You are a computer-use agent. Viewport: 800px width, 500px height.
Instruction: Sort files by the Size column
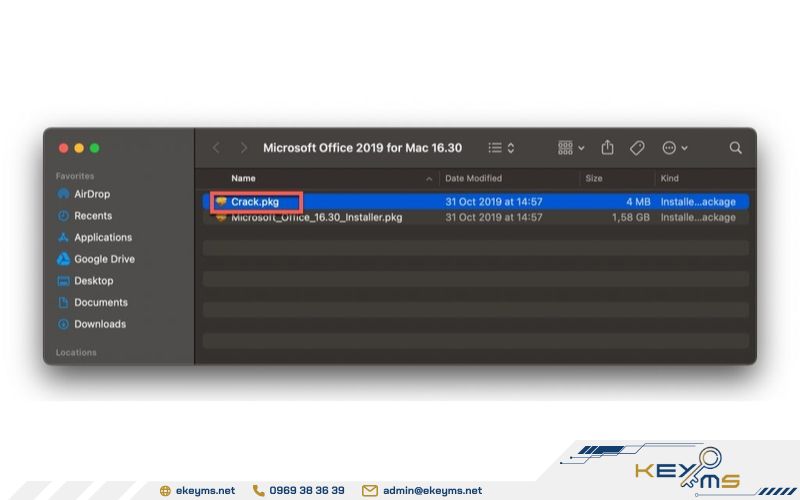point(594,178)
